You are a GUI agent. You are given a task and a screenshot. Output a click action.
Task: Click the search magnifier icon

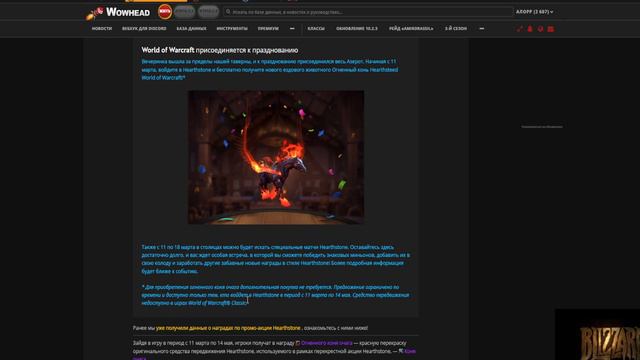point(228,12)
